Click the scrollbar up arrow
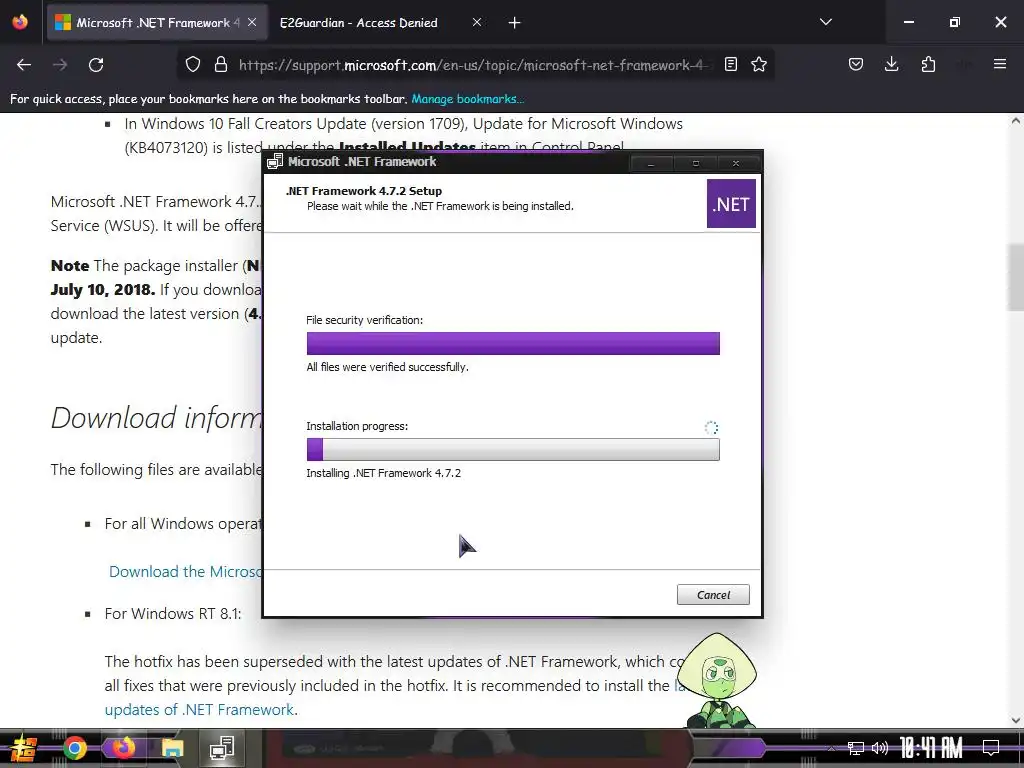Image resolution: width=1024 pixels, height=768 pixels. (1015, 121)
